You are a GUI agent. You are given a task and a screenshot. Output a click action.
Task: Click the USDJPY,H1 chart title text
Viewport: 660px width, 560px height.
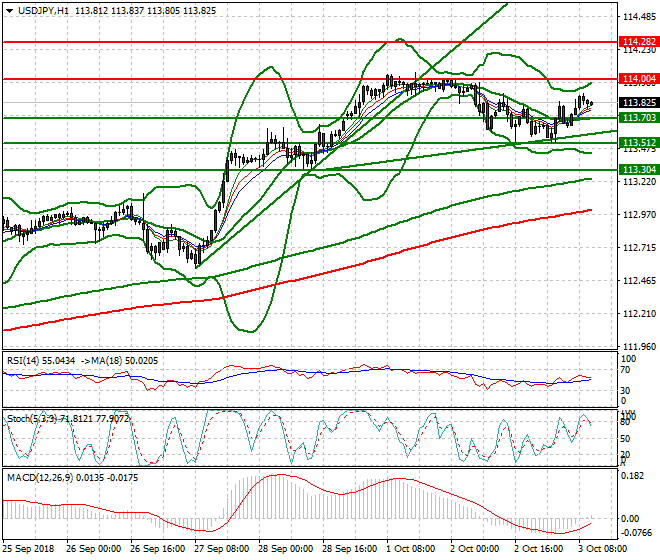(43, 11)
